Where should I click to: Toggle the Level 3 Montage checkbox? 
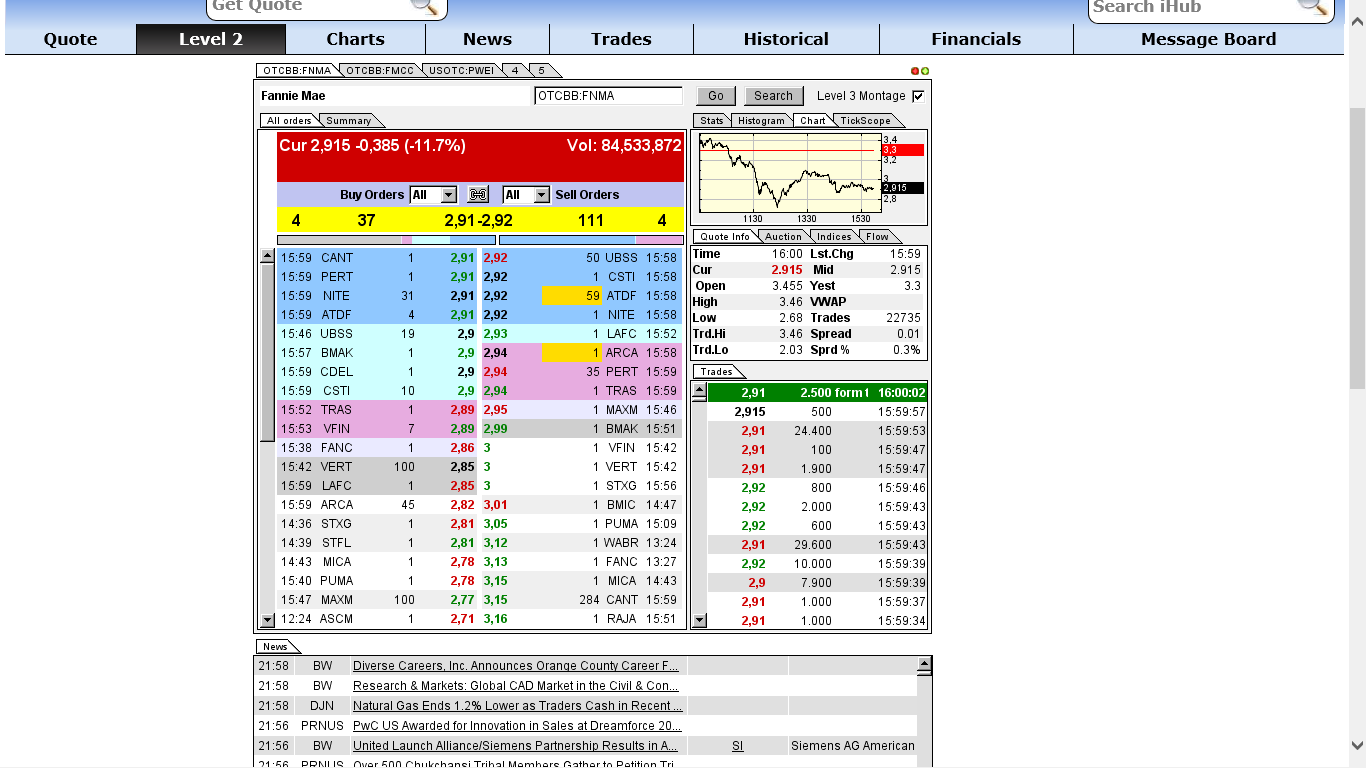pyautogui.click(x=918, y=96)
